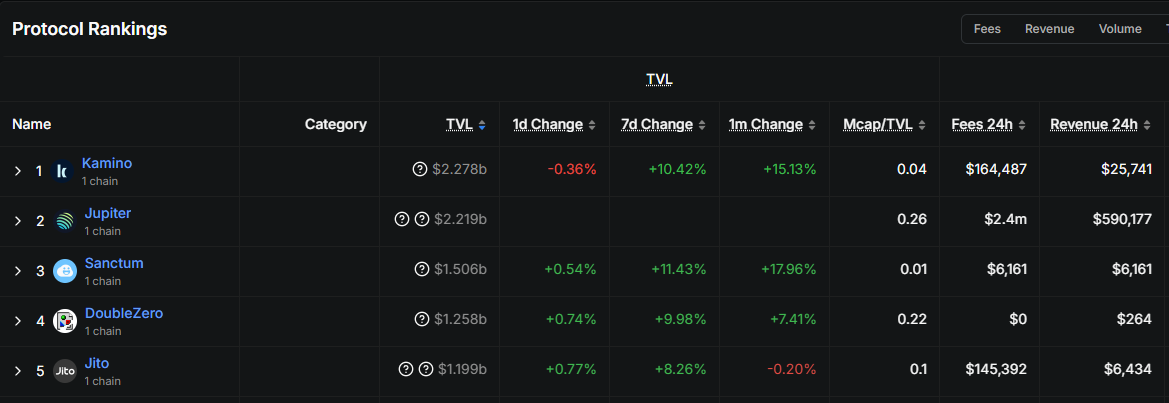1169x403 pixels.
Task: Expand the Kamino row chevron
Action: (18, 171)
